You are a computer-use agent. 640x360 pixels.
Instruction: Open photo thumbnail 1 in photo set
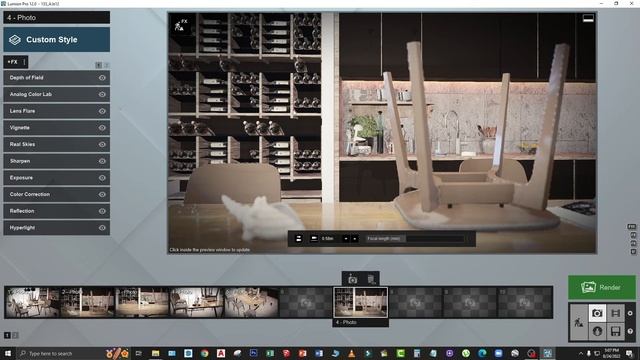click(32, 302)
